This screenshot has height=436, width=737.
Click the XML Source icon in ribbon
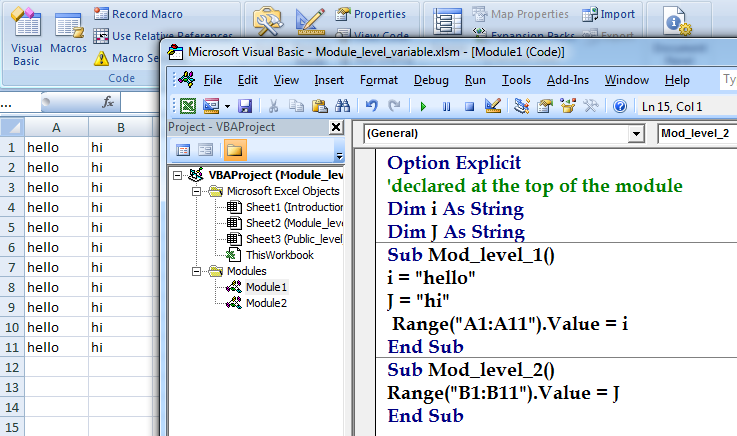click(x=447, y=22)
